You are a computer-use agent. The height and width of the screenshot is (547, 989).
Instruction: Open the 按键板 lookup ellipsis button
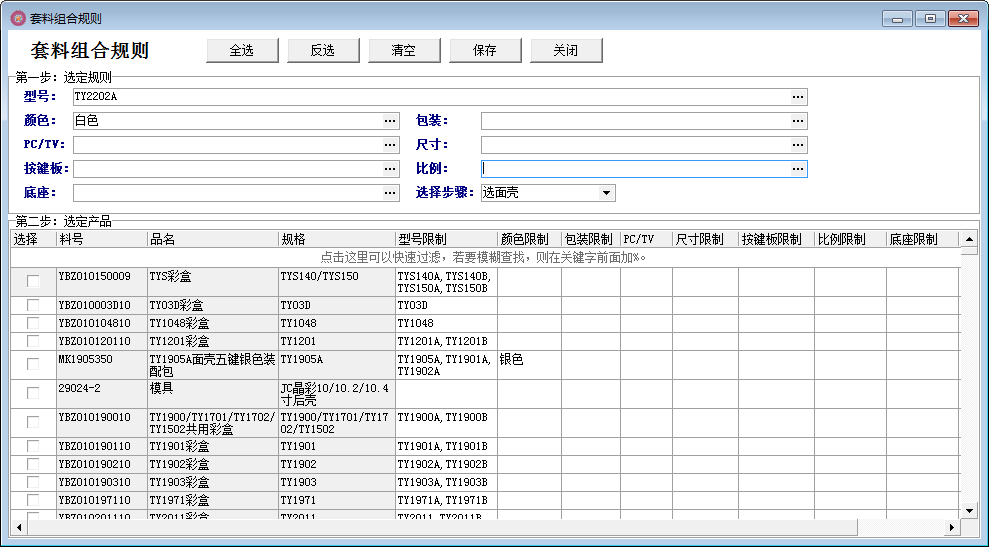(x=390, y=168)
